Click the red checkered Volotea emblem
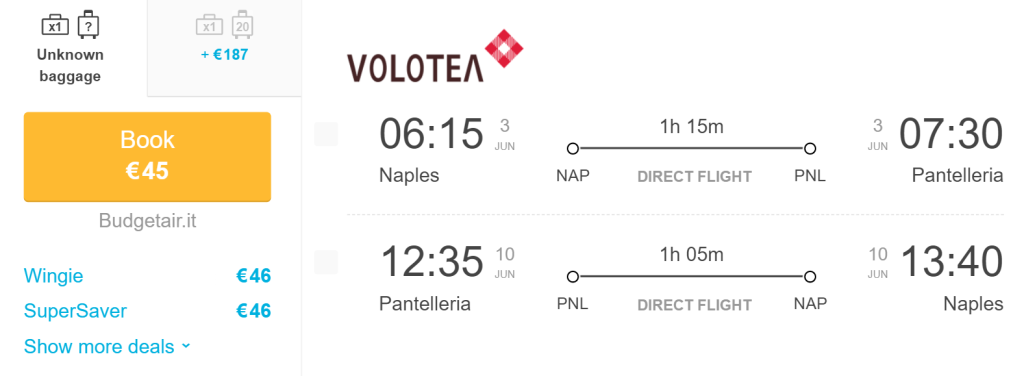 (x=504, y=48)
